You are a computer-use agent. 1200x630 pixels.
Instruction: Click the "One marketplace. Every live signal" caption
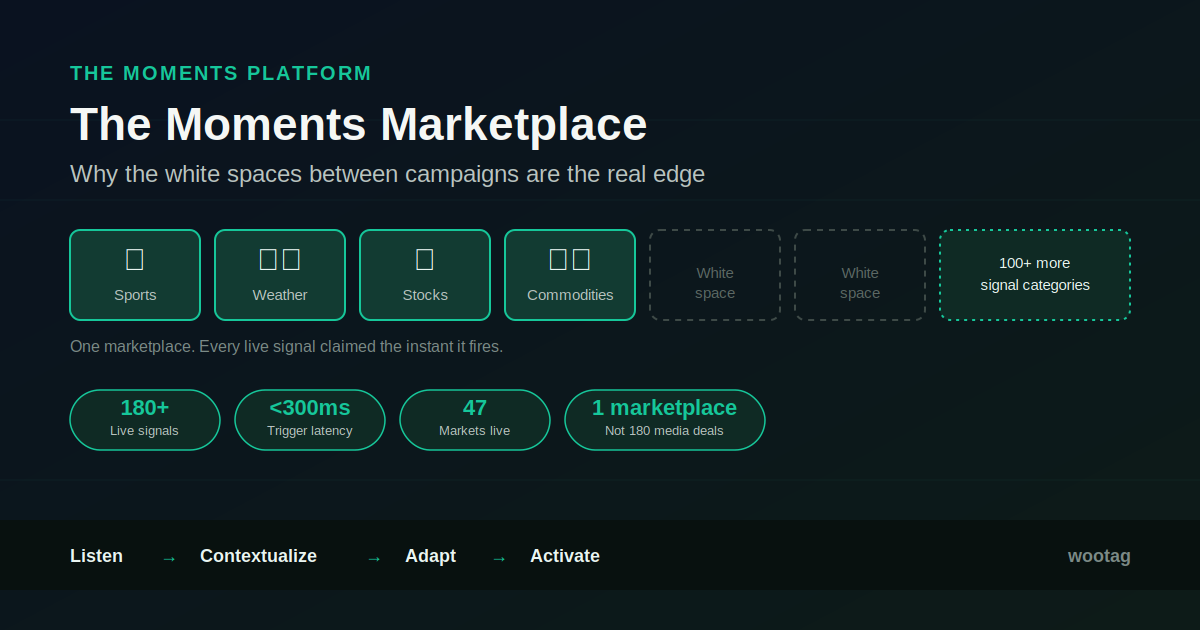(x=286, y=347)
